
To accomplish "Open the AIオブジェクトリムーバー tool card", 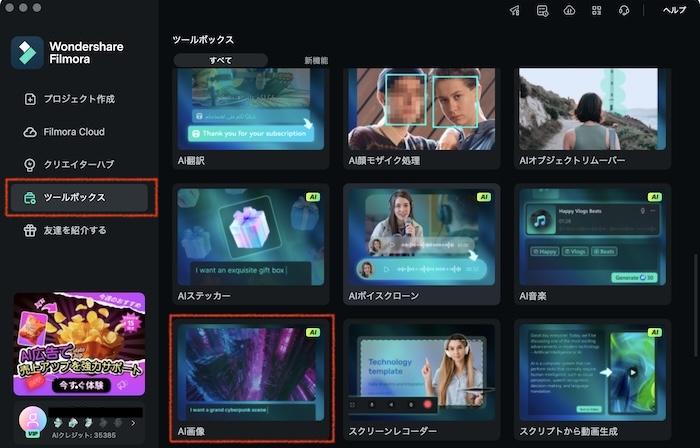I will (592, 118).
